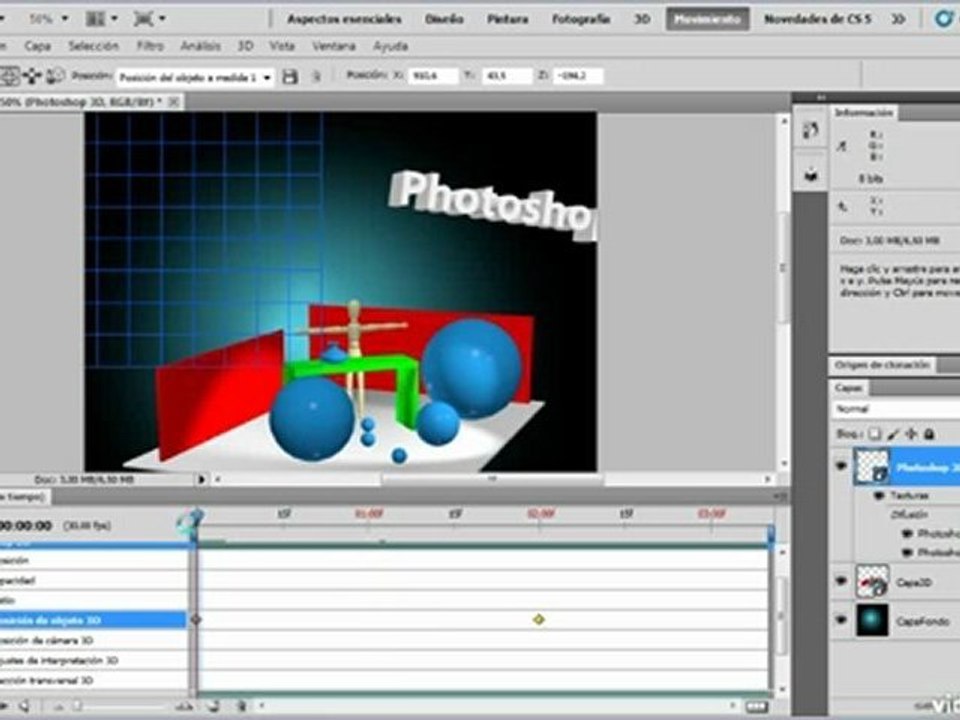Screen dimensions: 960x720
Task: Toggle lock all padlock icon
Action: 929,434
